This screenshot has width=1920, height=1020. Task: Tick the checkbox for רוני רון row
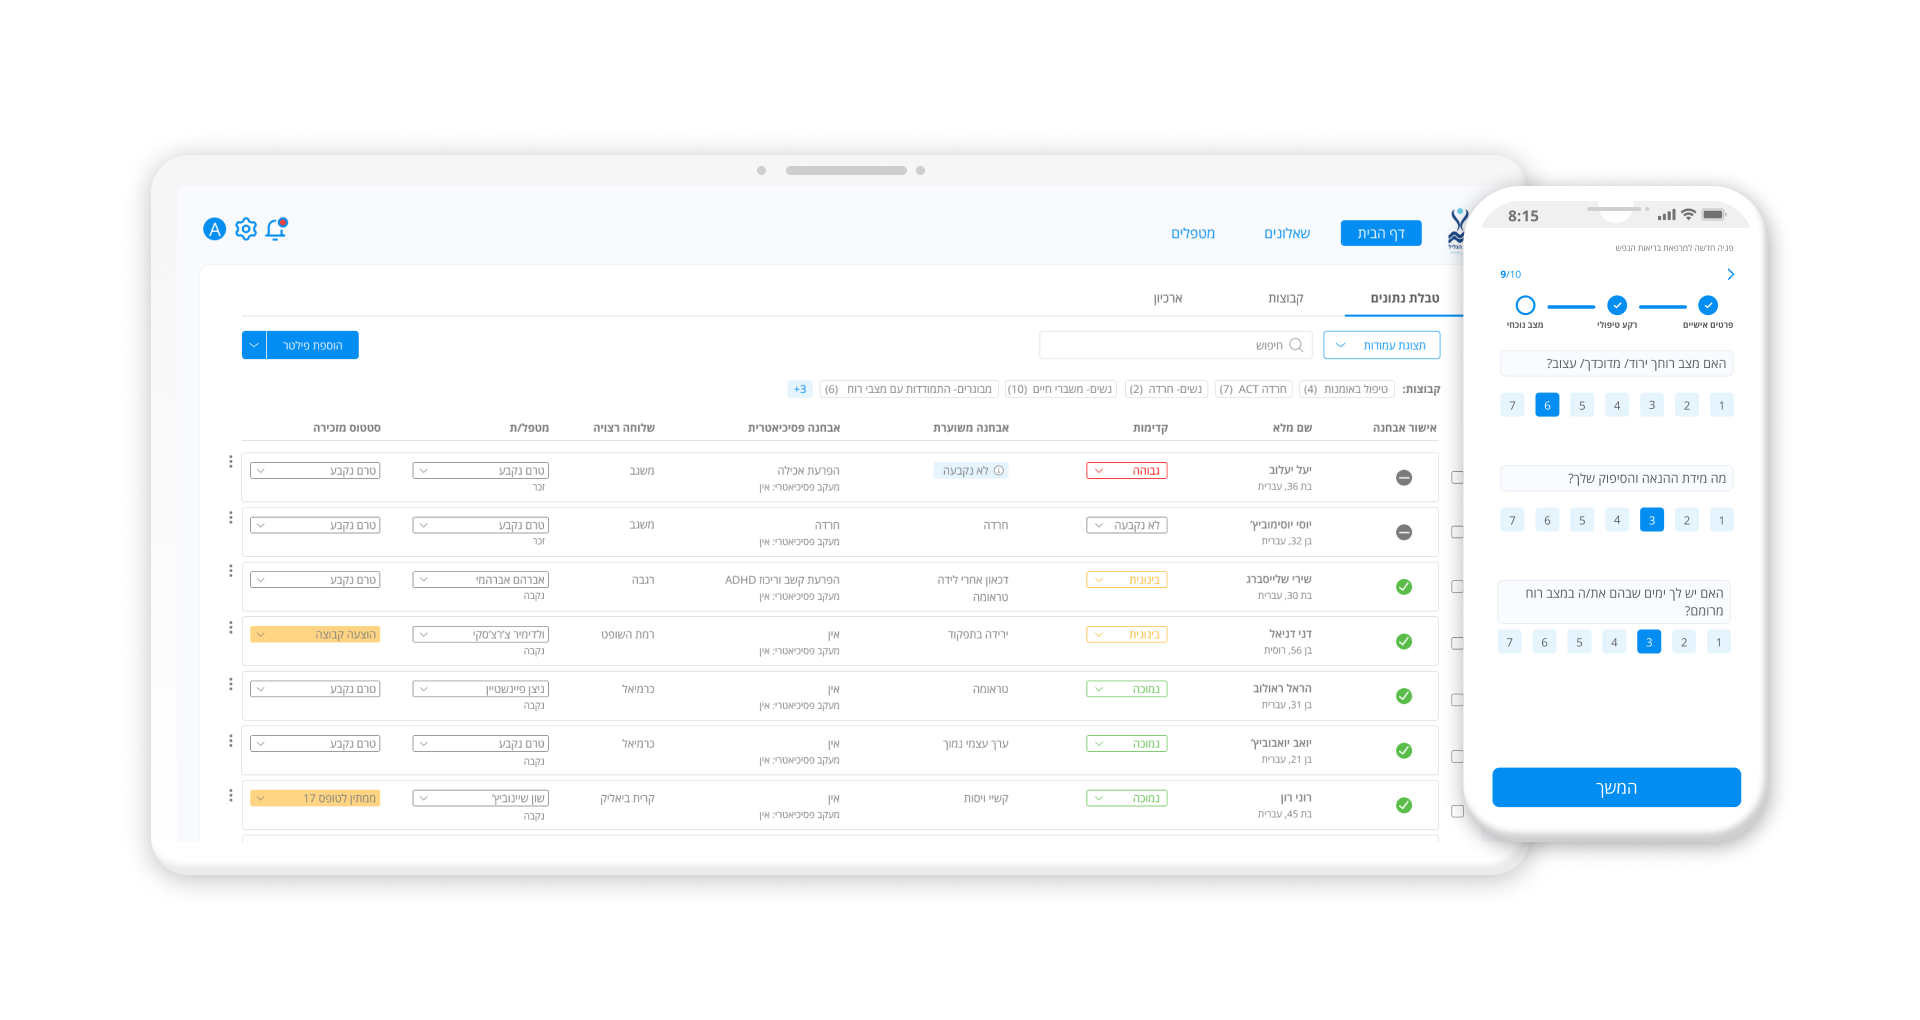point(1458,811)
